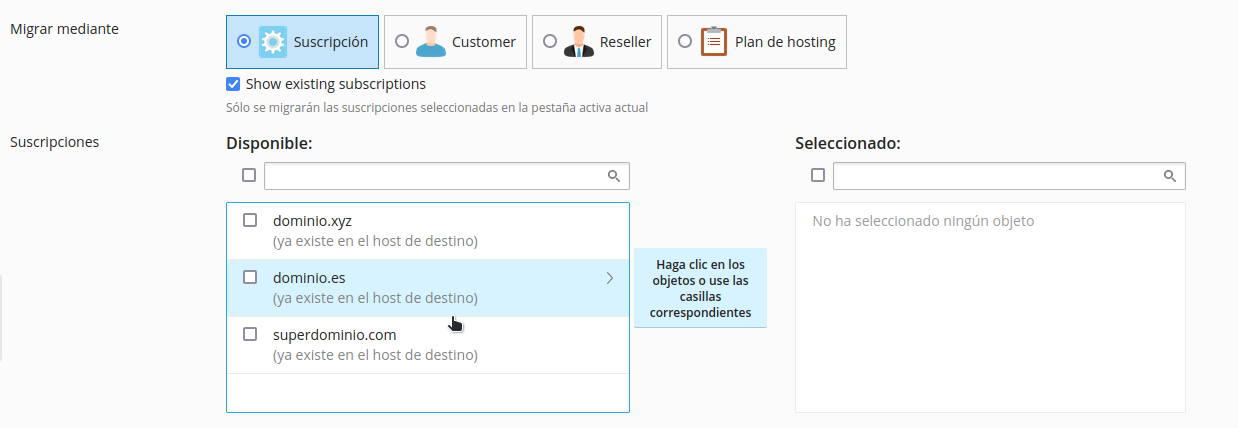Screen dimensions: 1238x428
Task: Focus the Seleccionado search field
Action: point(1009,176)
